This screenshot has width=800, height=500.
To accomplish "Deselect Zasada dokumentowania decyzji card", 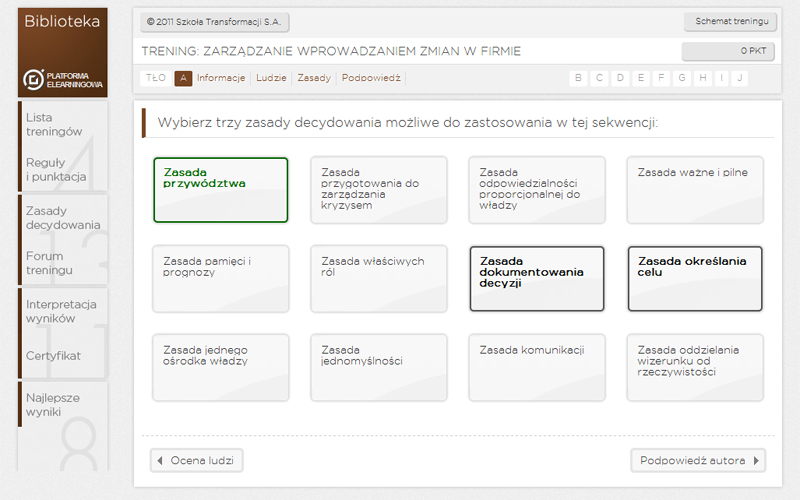I will (x=537, y=279).
